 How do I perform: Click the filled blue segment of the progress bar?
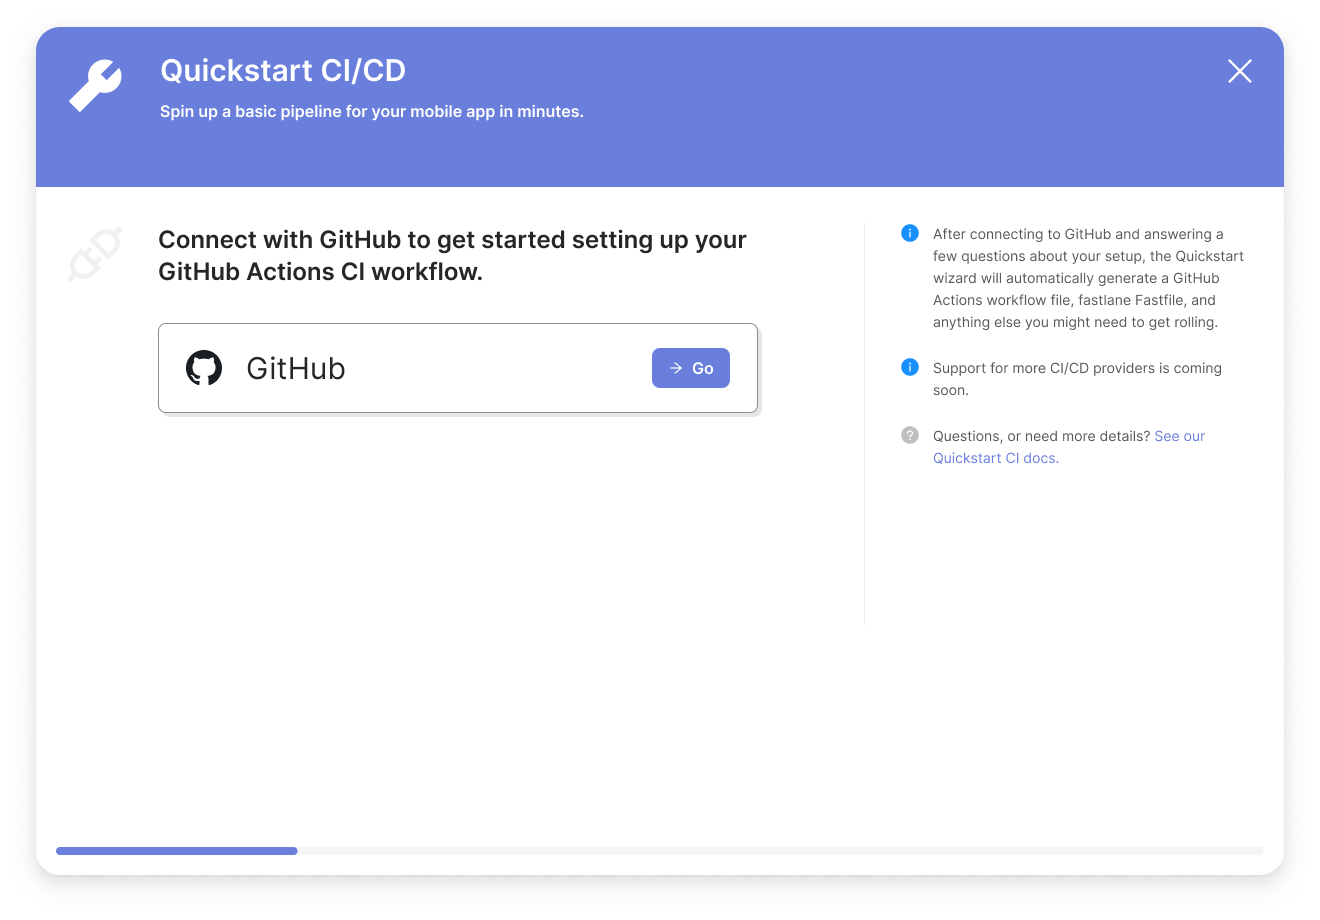tap(176, 851)
